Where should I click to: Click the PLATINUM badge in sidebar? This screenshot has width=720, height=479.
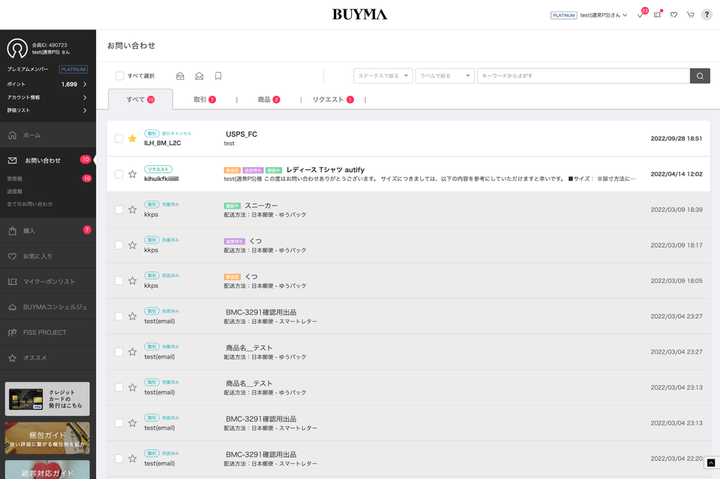click(x=73, y=69)
